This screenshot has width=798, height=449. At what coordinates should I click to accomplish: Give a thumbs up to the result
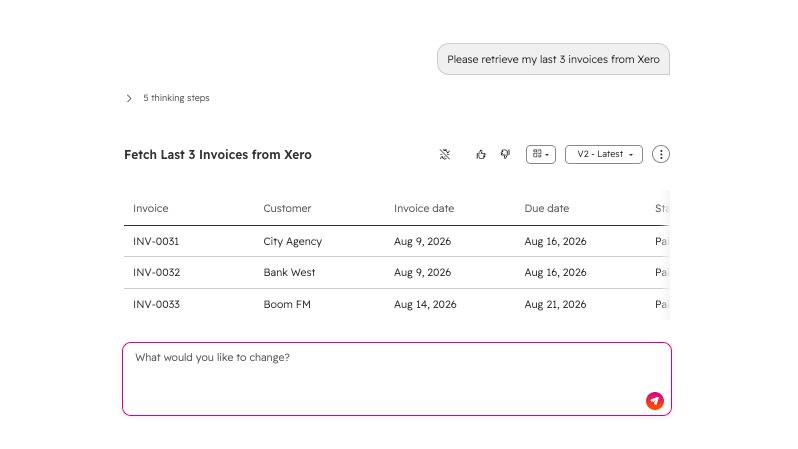click(481, 154)
